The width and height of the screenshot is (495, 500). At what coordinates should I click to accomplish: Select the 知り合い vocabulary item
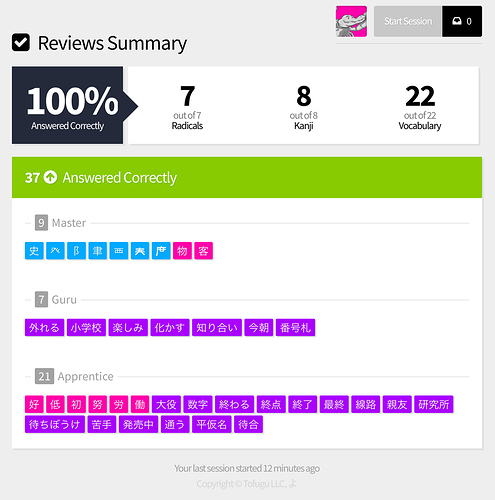[x=217, y=328]
